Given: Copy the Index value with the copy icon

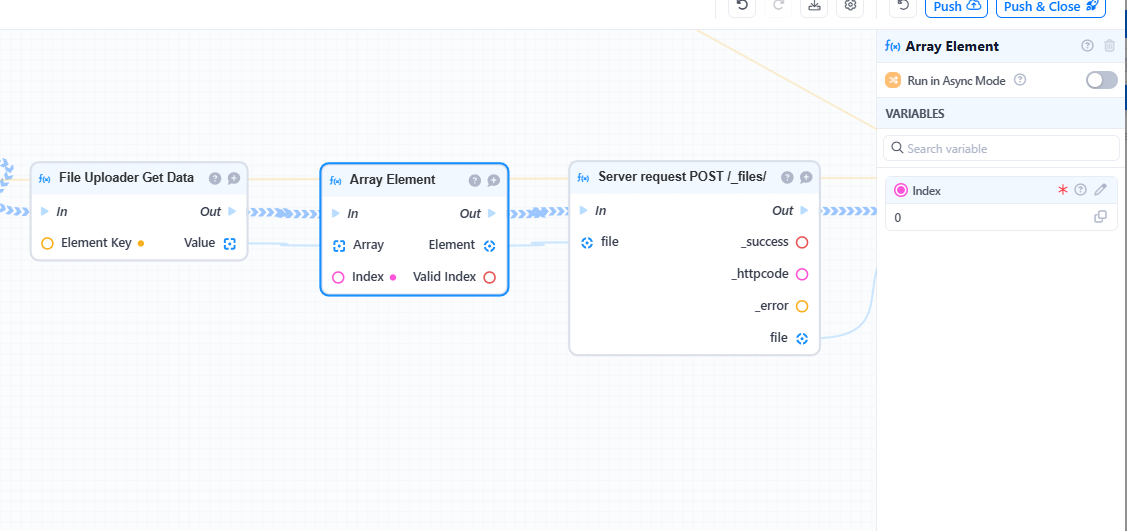Looking at the screenshot, I should pyautogui.click(x=1100, y=217).
